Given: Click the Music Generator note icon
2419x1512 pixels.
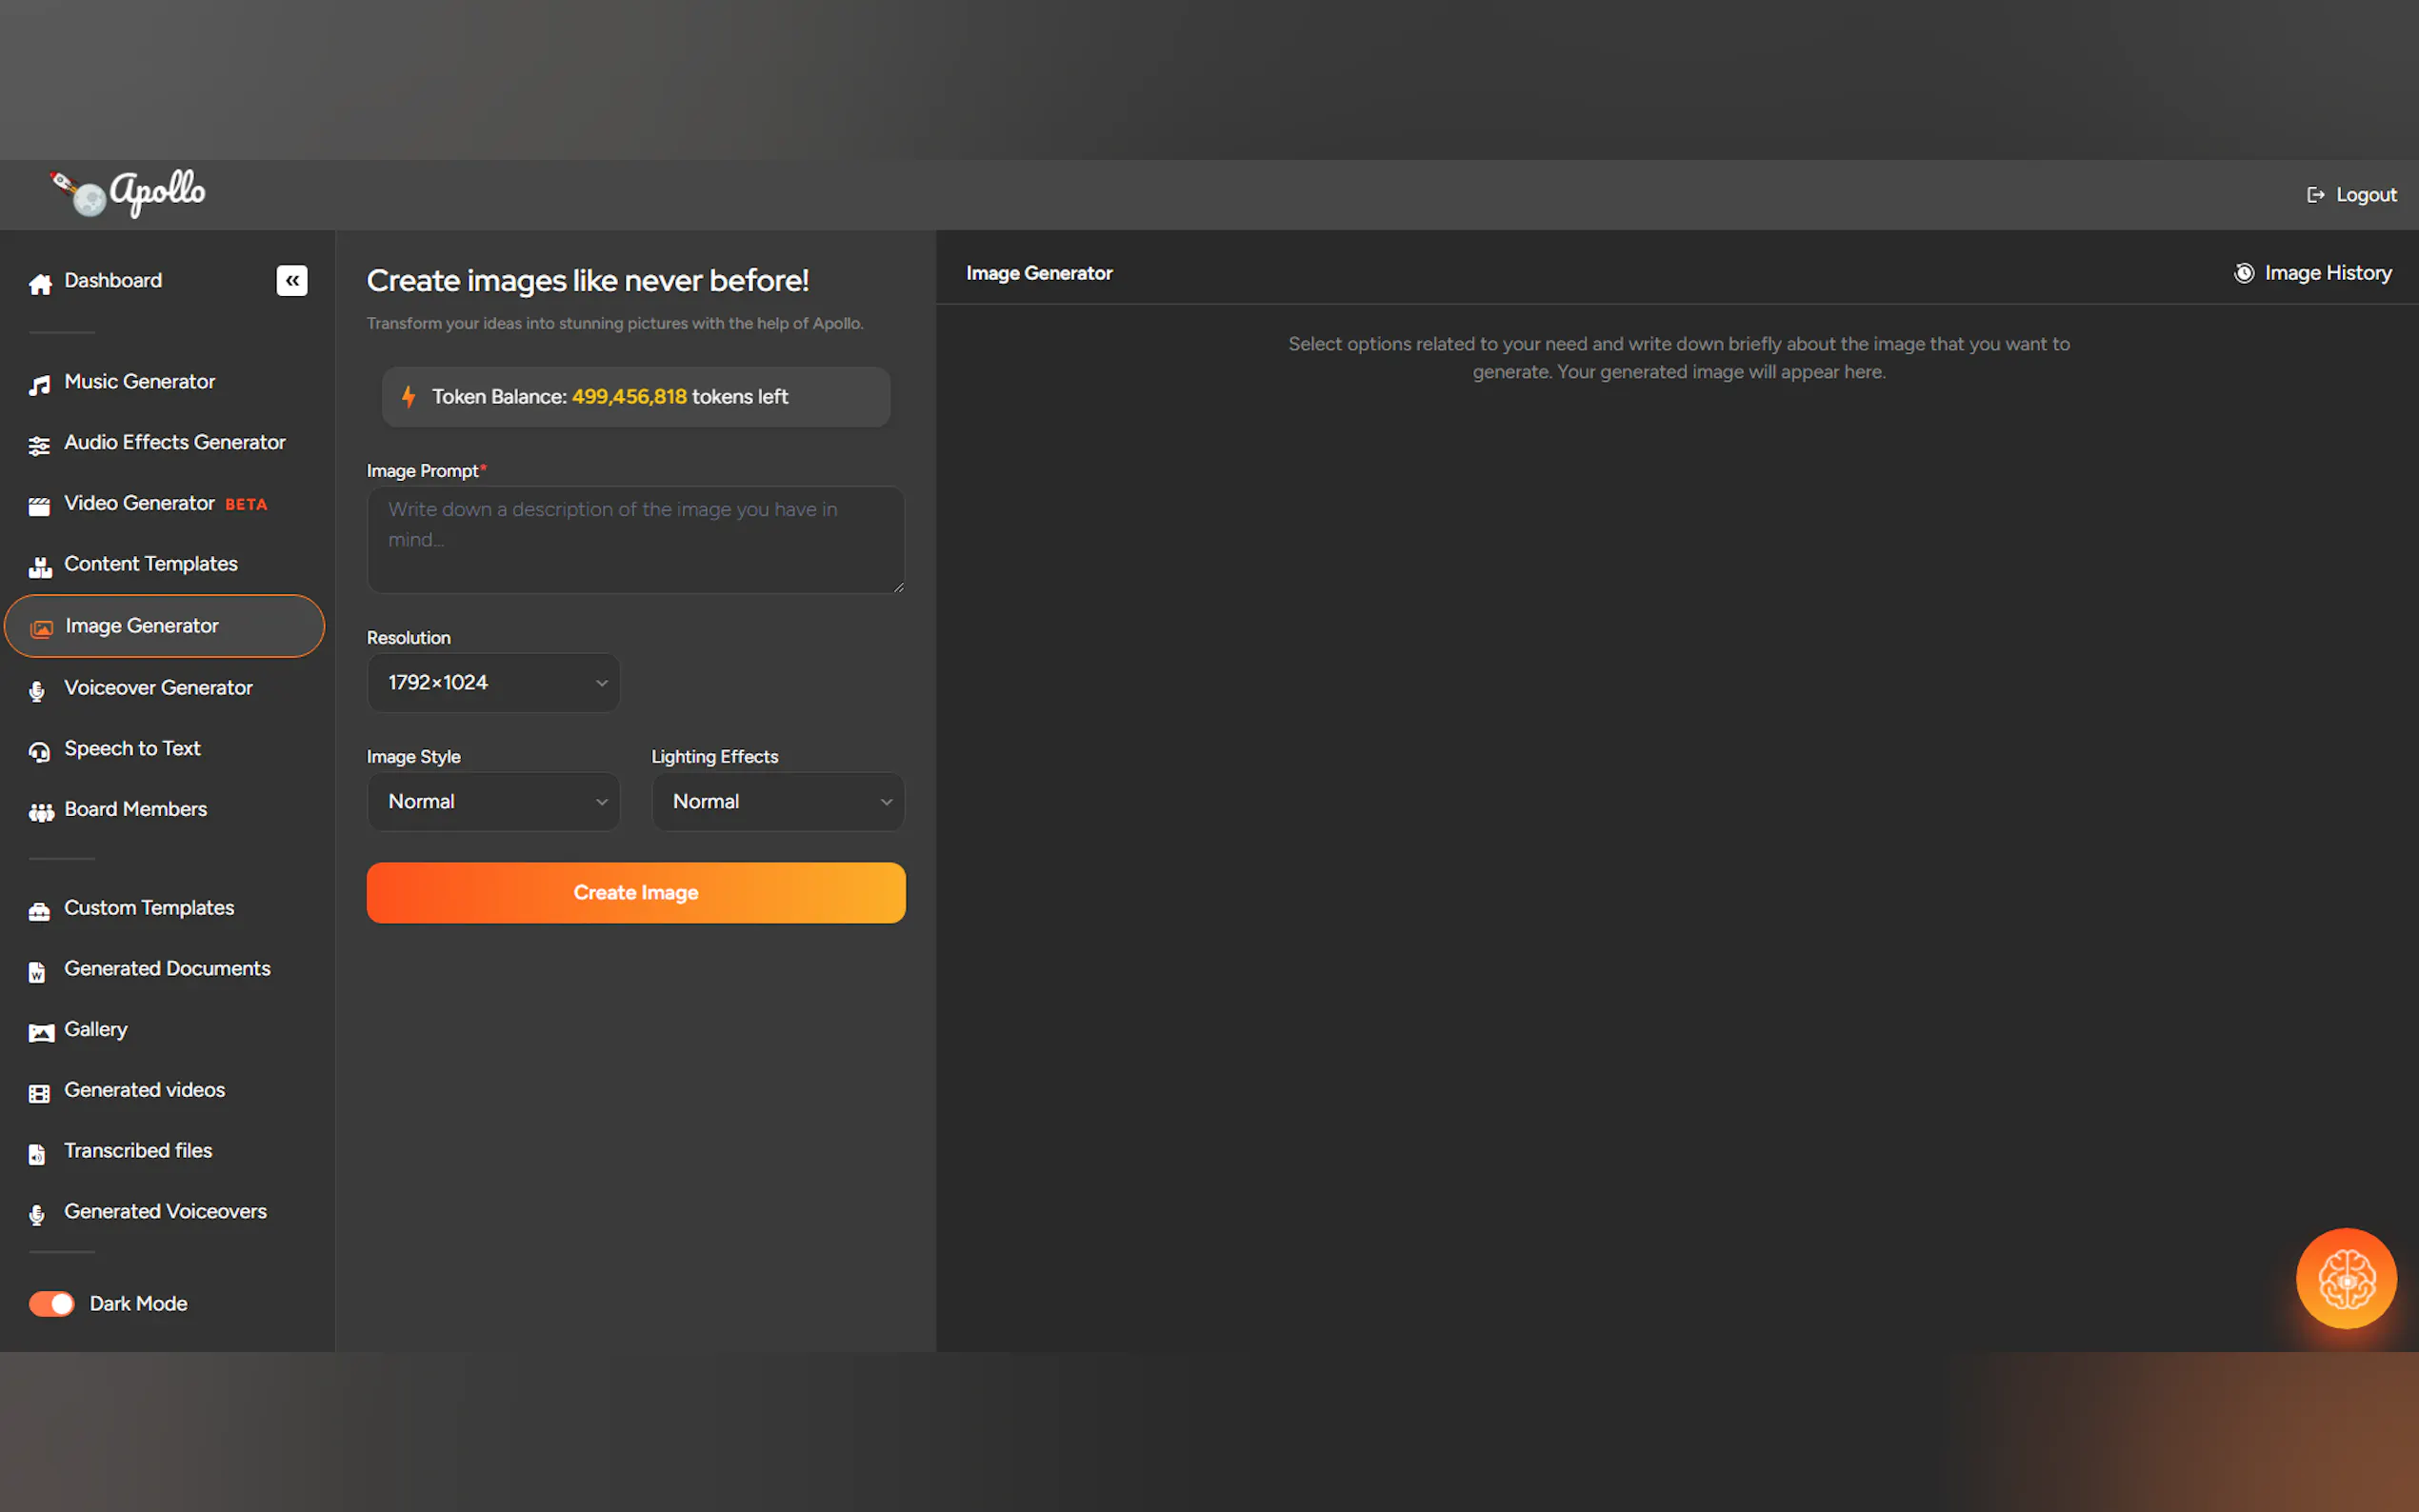Looking at the screenshot, I should (x=39, y=385).
